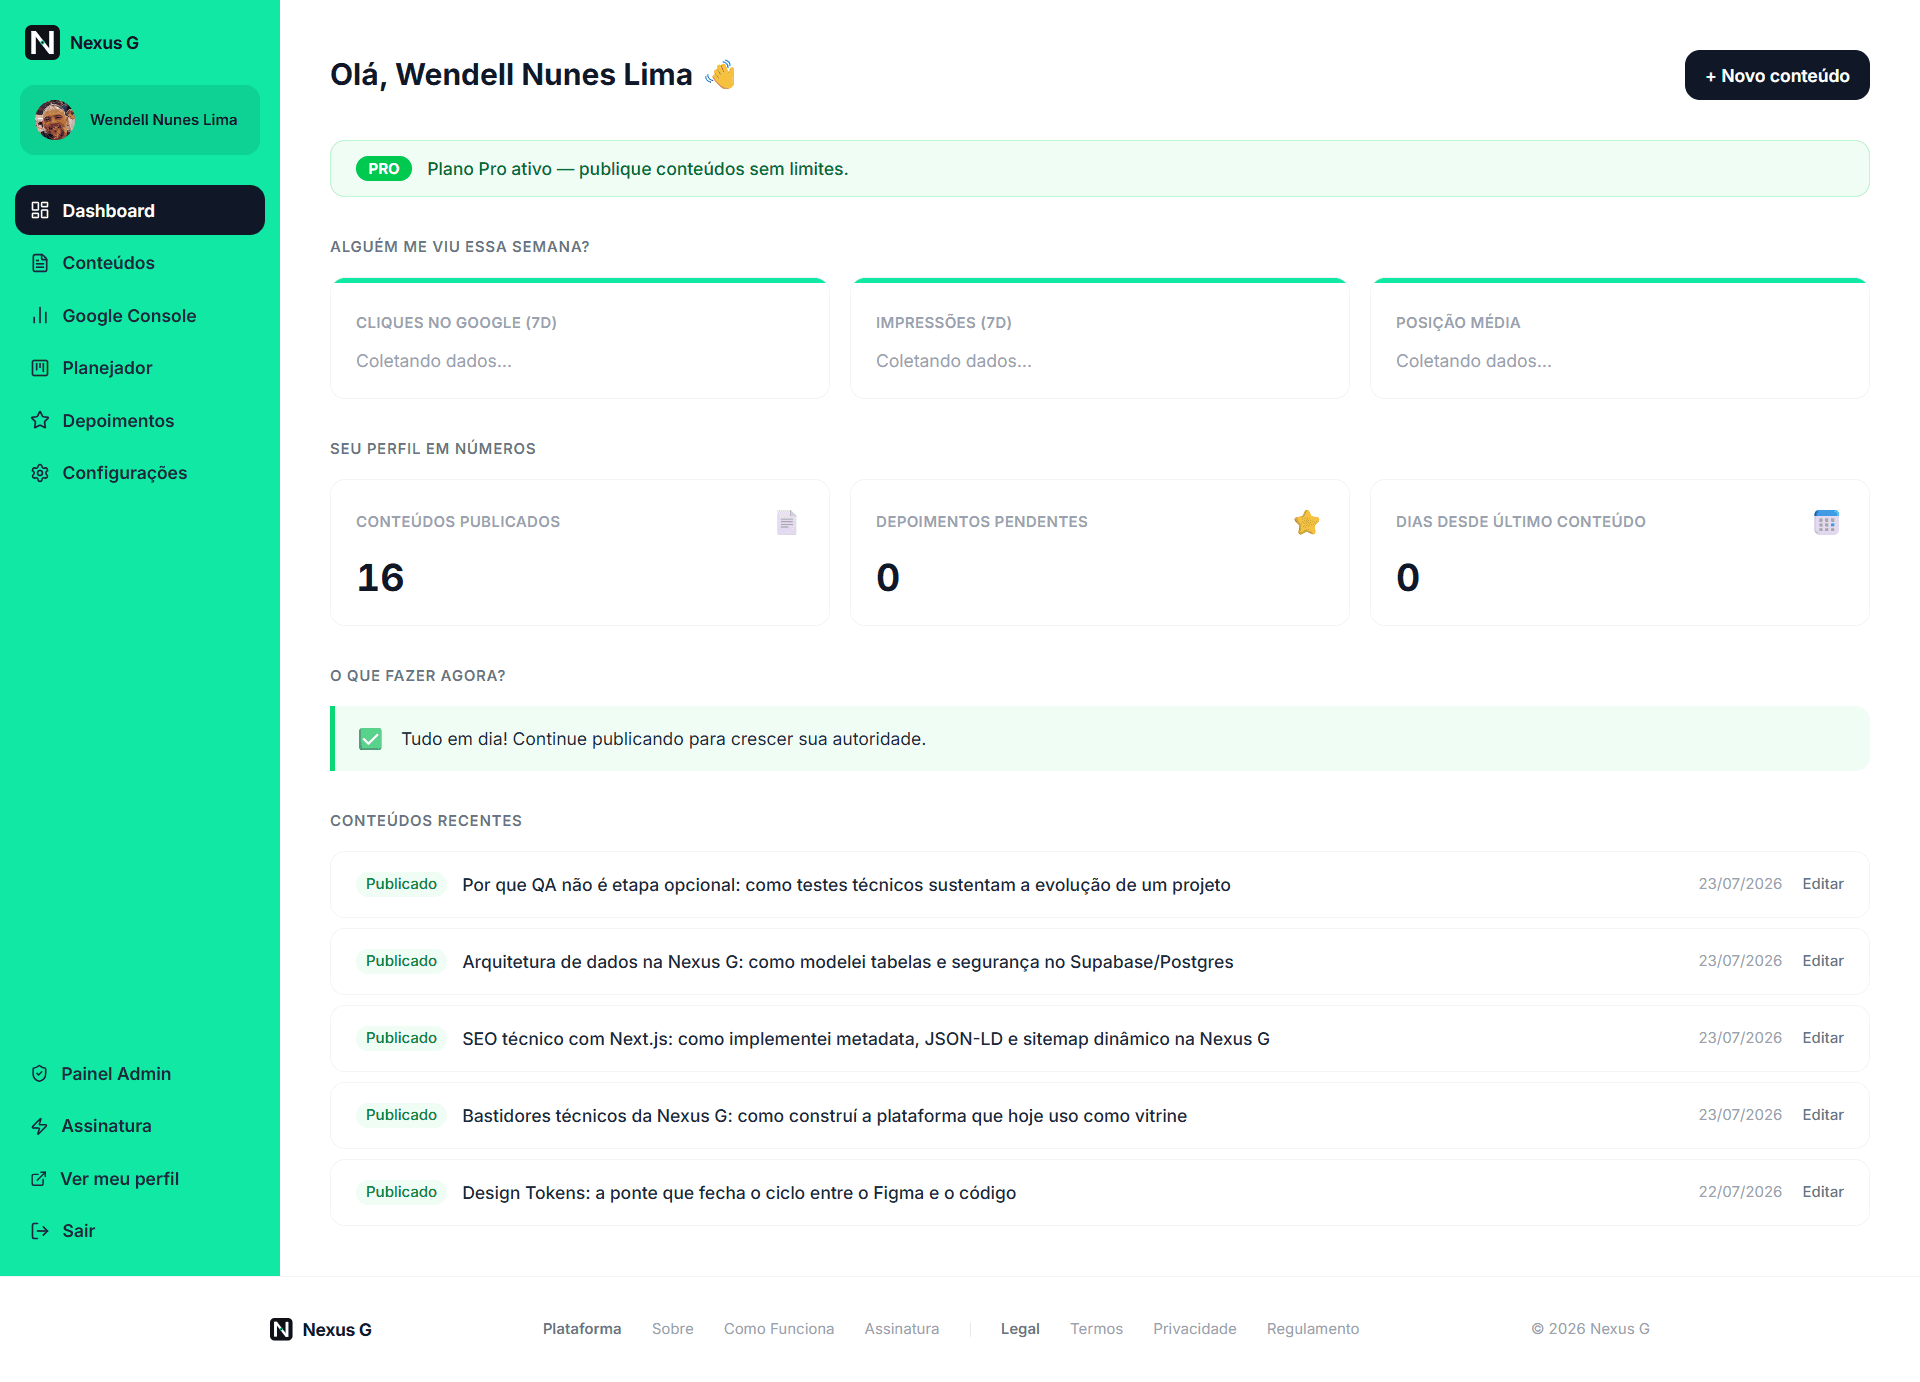
Task: Click the waving hand emoji beside greeting
Action: click(720, 75)
